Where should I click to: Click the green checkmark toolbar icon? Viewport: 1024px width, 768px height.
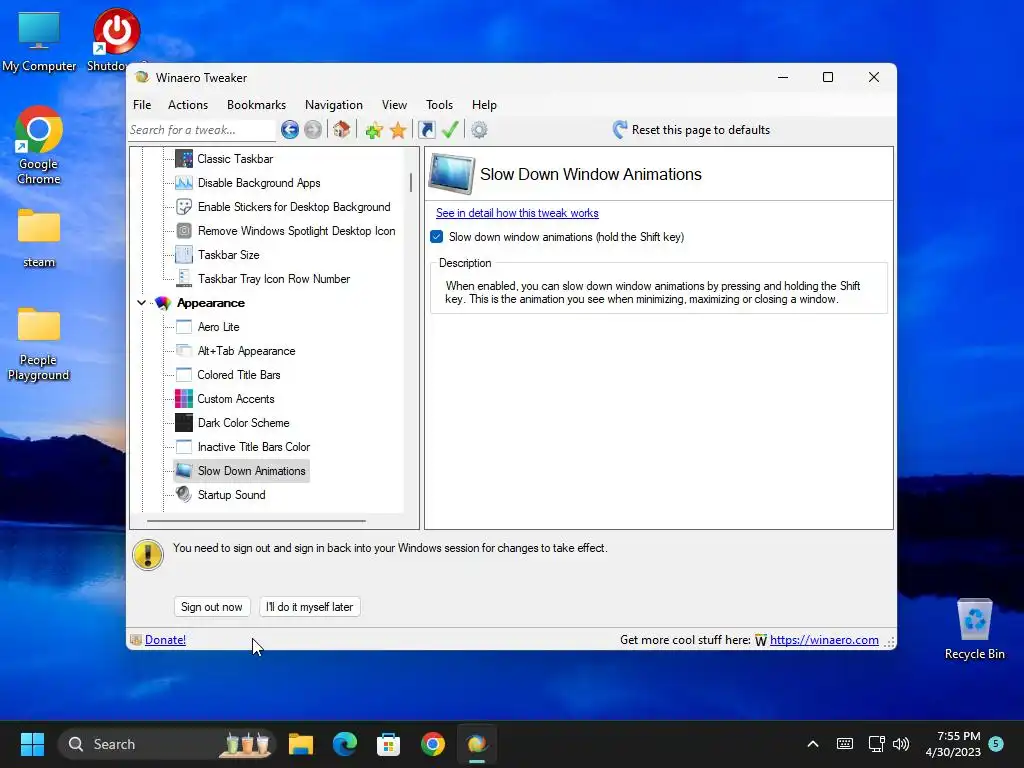click(x=450, y=129)
